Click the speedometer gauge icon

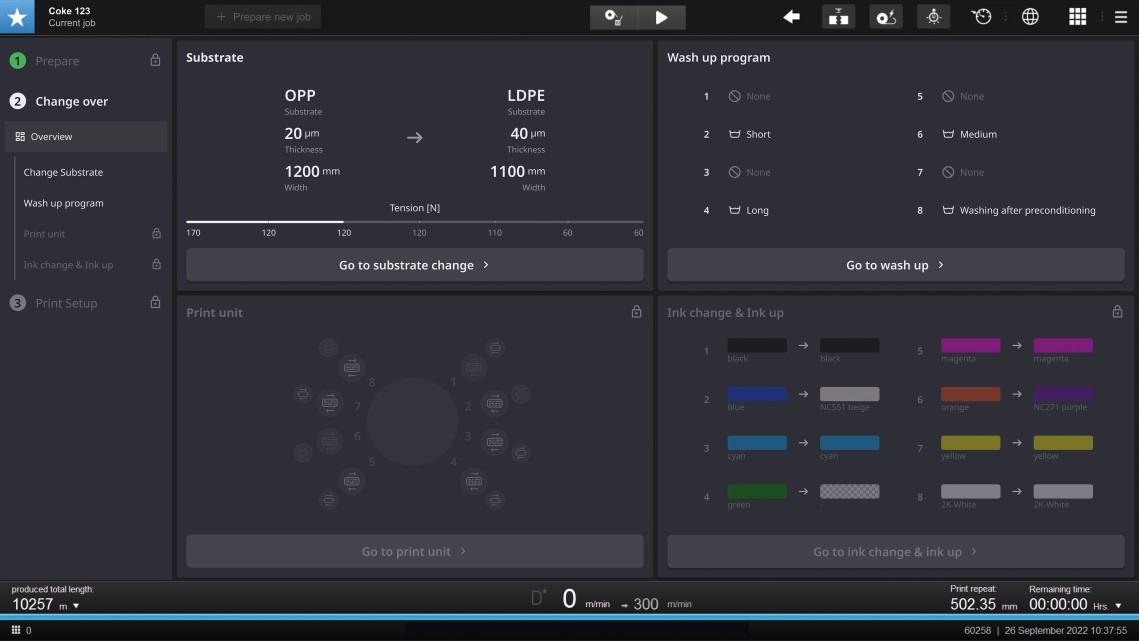pyautogui.click(x=981, y=17)
